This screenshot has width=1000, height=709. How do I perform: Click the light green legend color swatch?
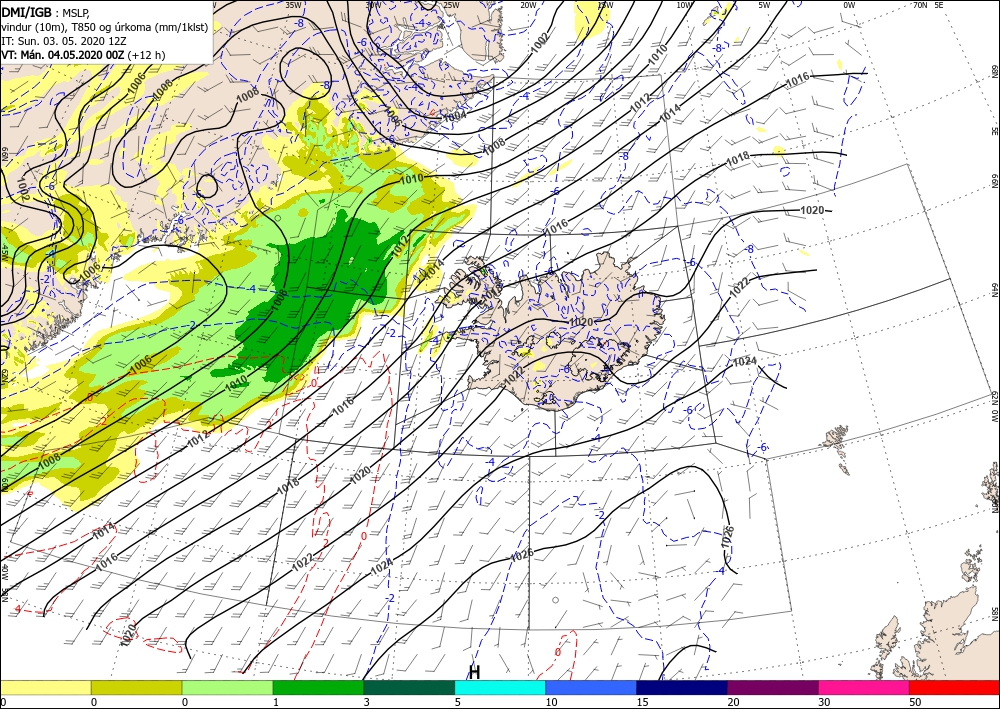click(x=227, y=687)
